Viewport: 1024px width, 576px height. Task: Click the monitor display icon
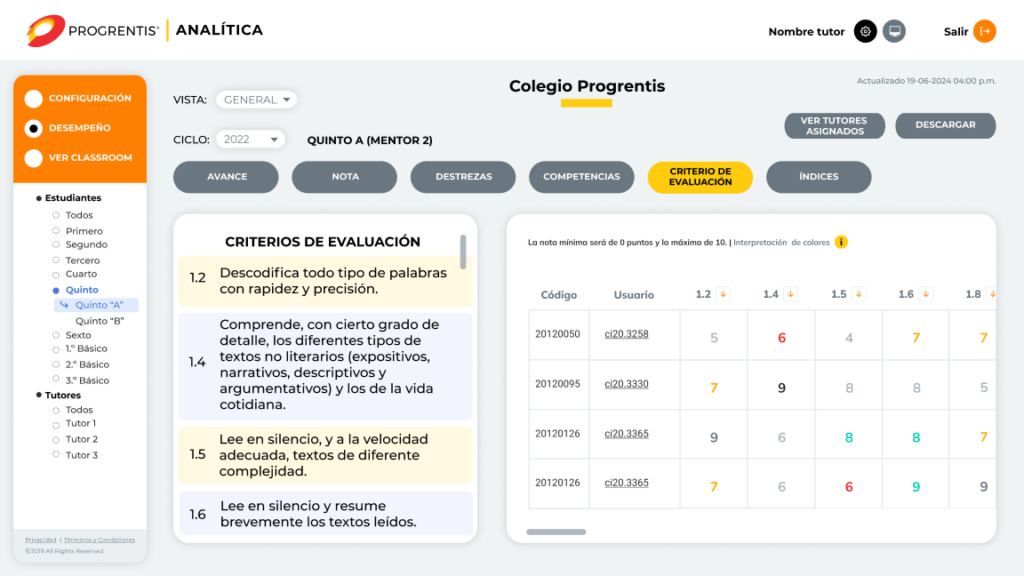point(895,32)
